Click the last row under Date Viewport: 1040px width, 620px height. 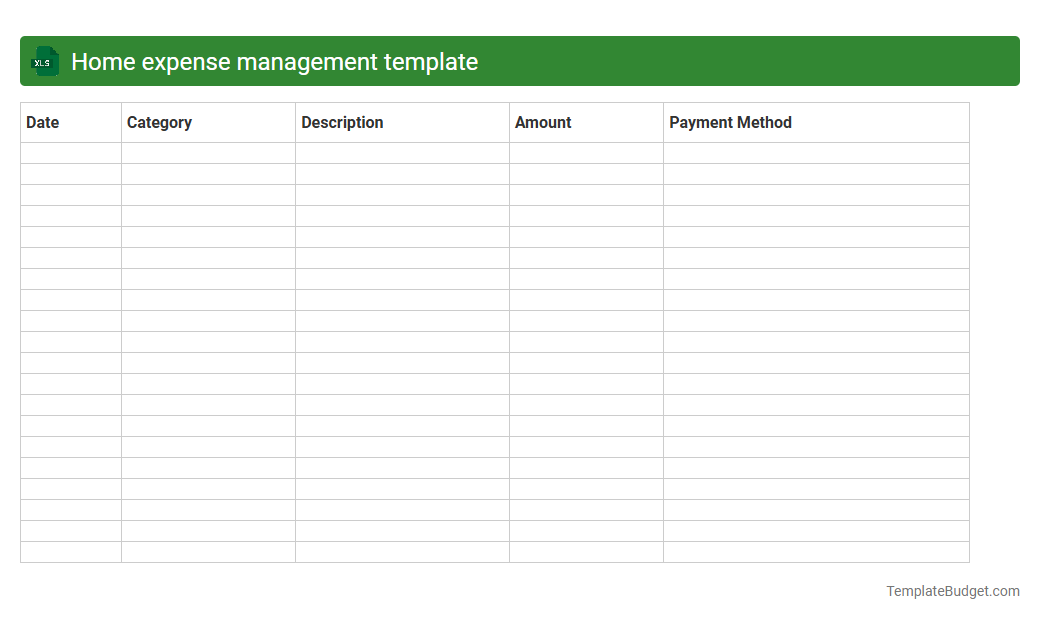(x=70, y=551)
